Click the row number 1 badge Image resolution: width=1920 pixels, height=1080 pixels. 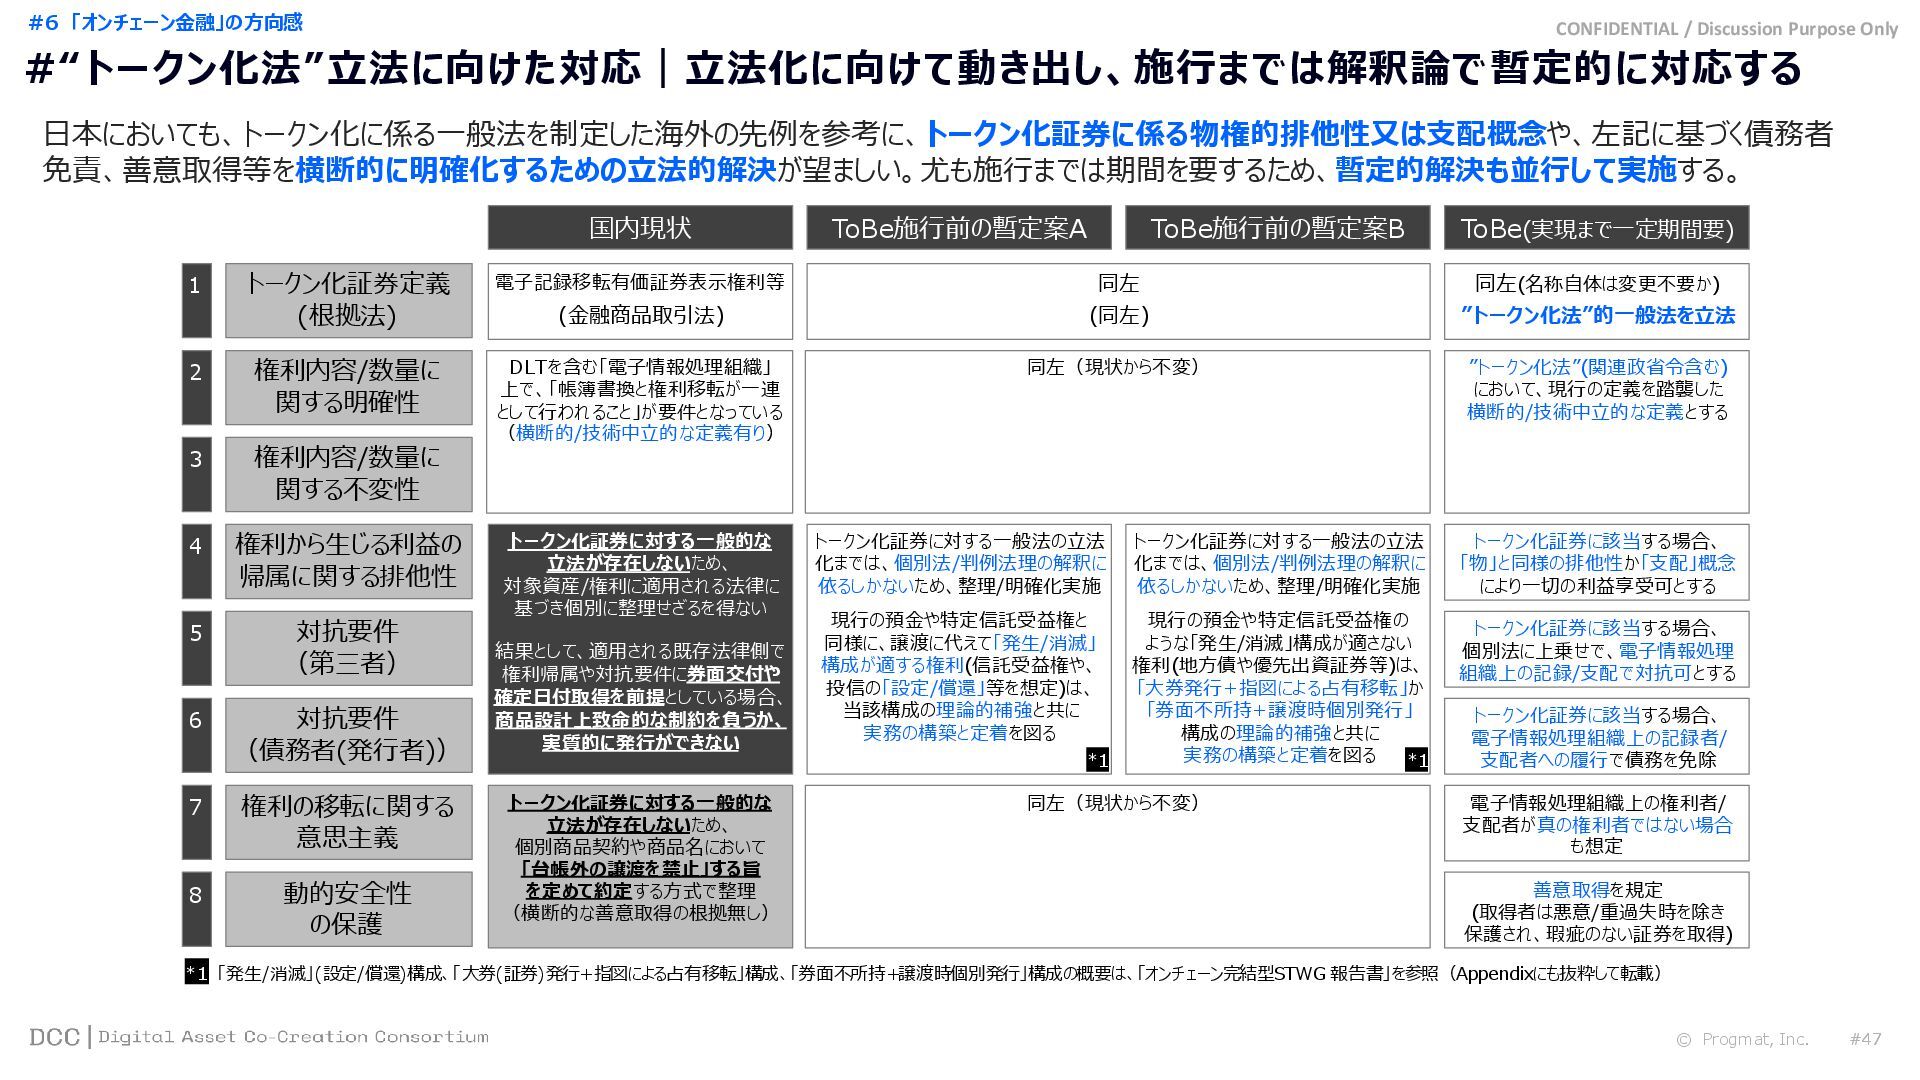coord(196,300)
